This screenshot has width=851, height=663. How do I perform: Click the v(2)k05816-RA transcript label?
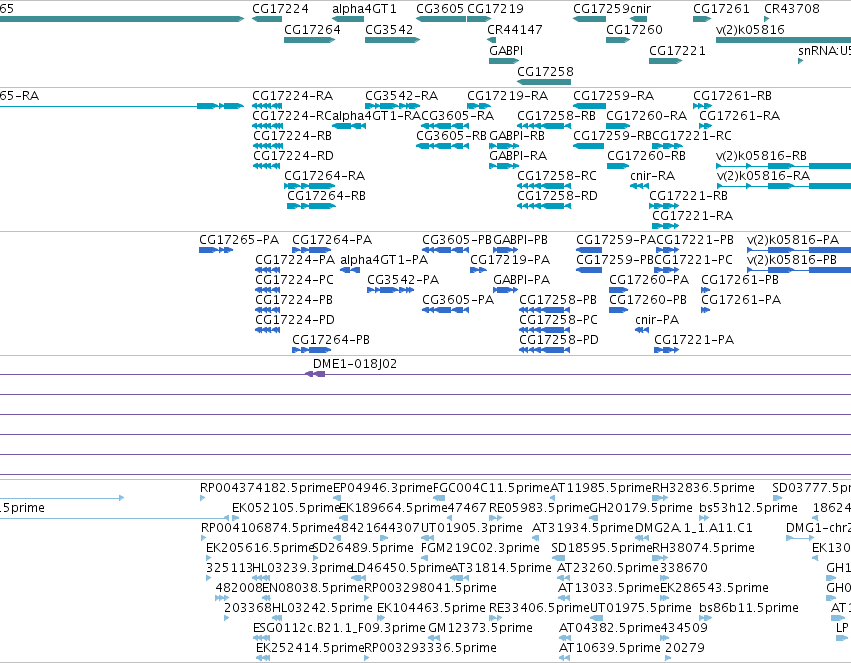(x=763, y=176)
